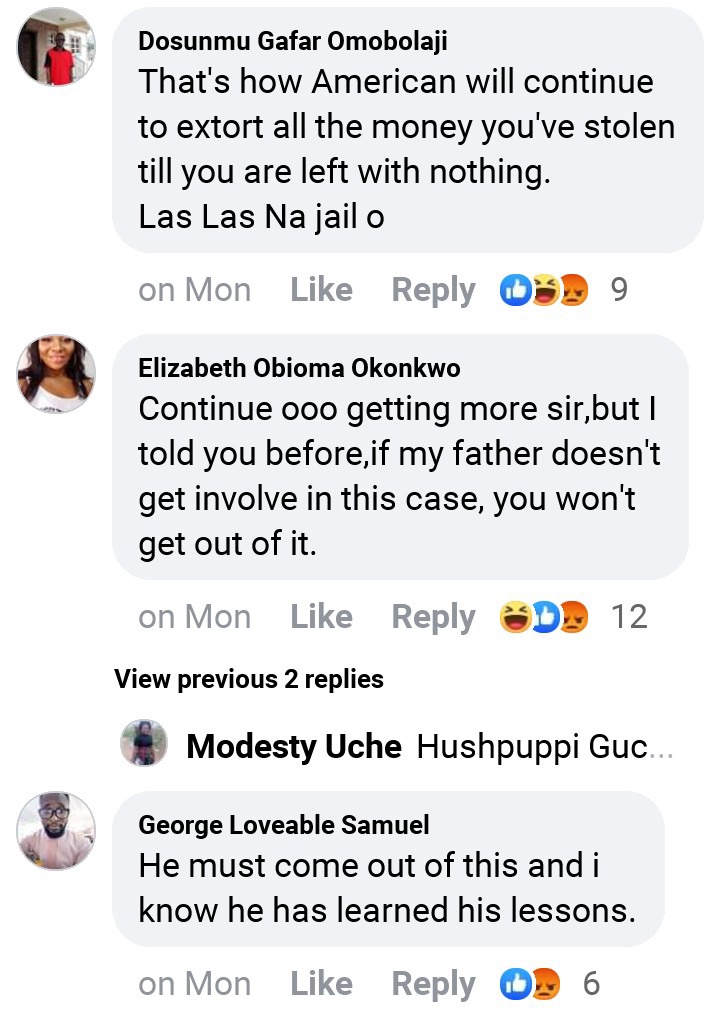Click the 6 reactions count
Viewport: 720px width, 1015px height.
click(591, 984)
